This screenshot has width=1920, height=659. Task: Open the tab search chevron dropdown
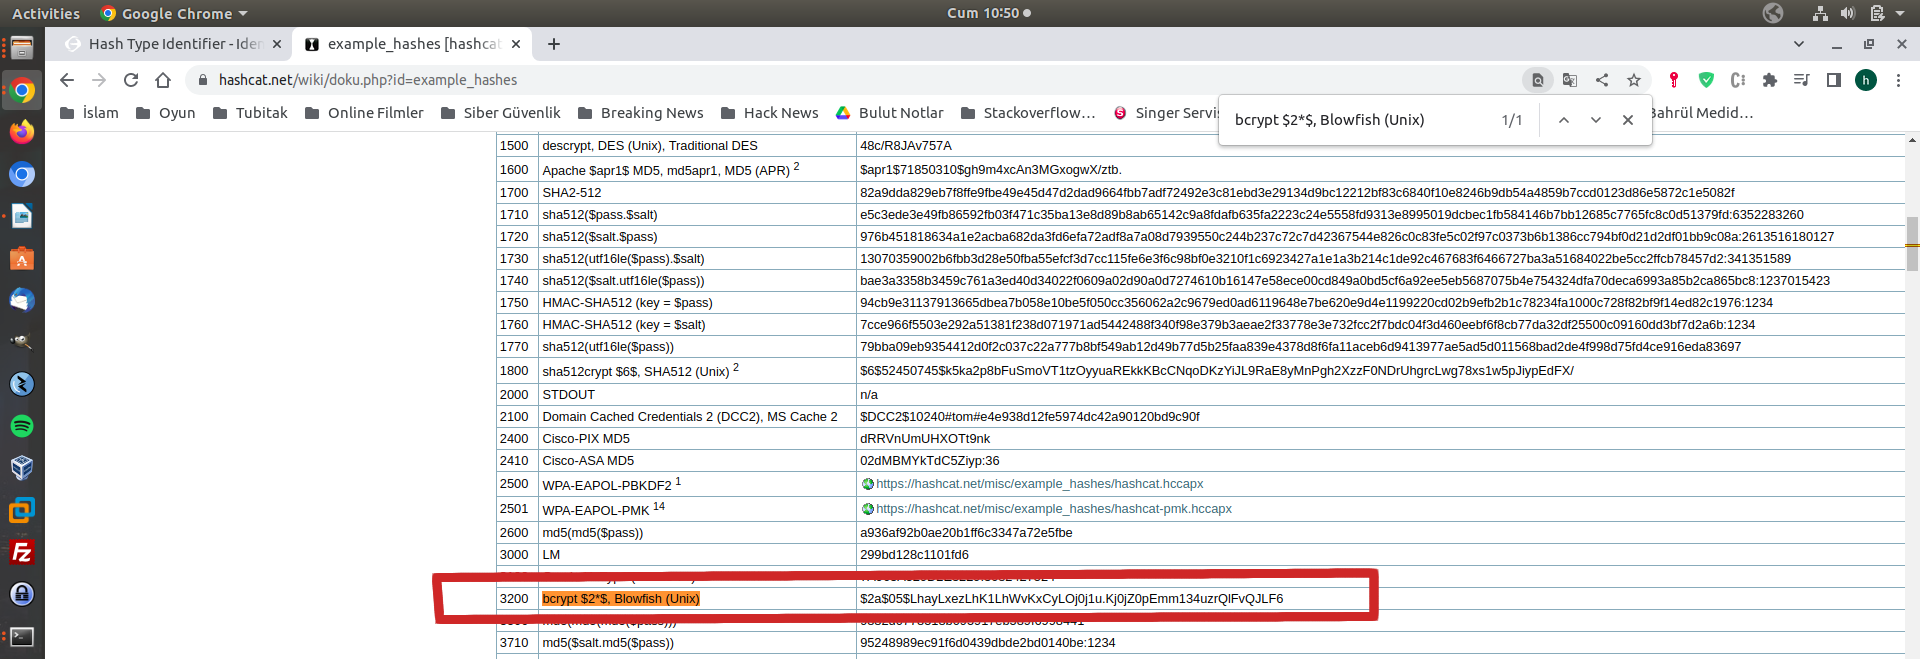[1799, 44]
